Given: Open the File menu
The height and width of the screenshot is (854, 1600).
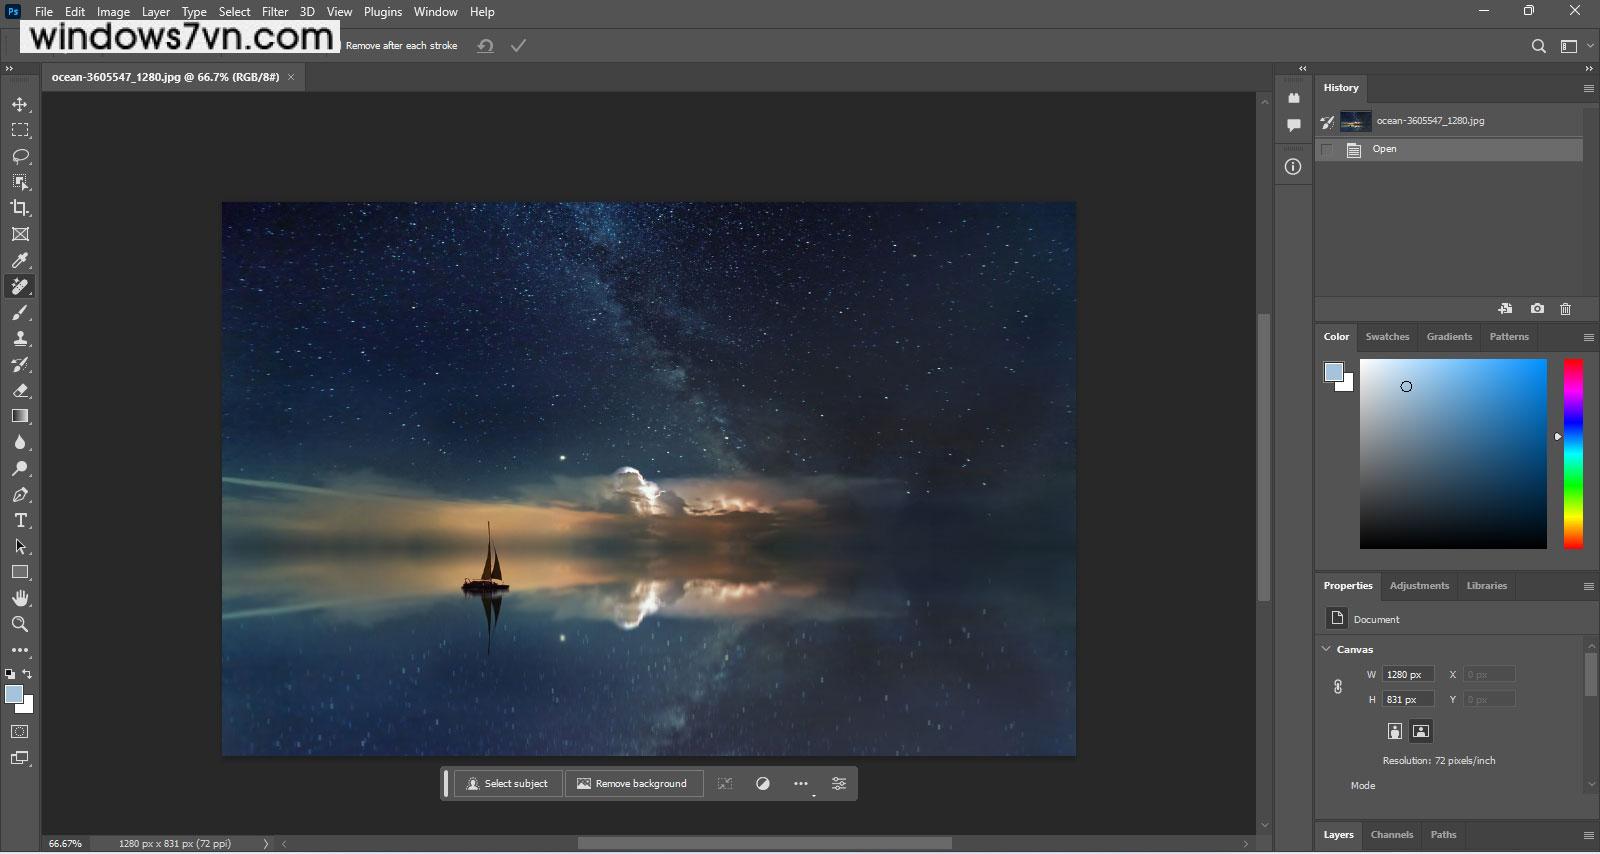Looking at the screenshot, I should [44, 12].
